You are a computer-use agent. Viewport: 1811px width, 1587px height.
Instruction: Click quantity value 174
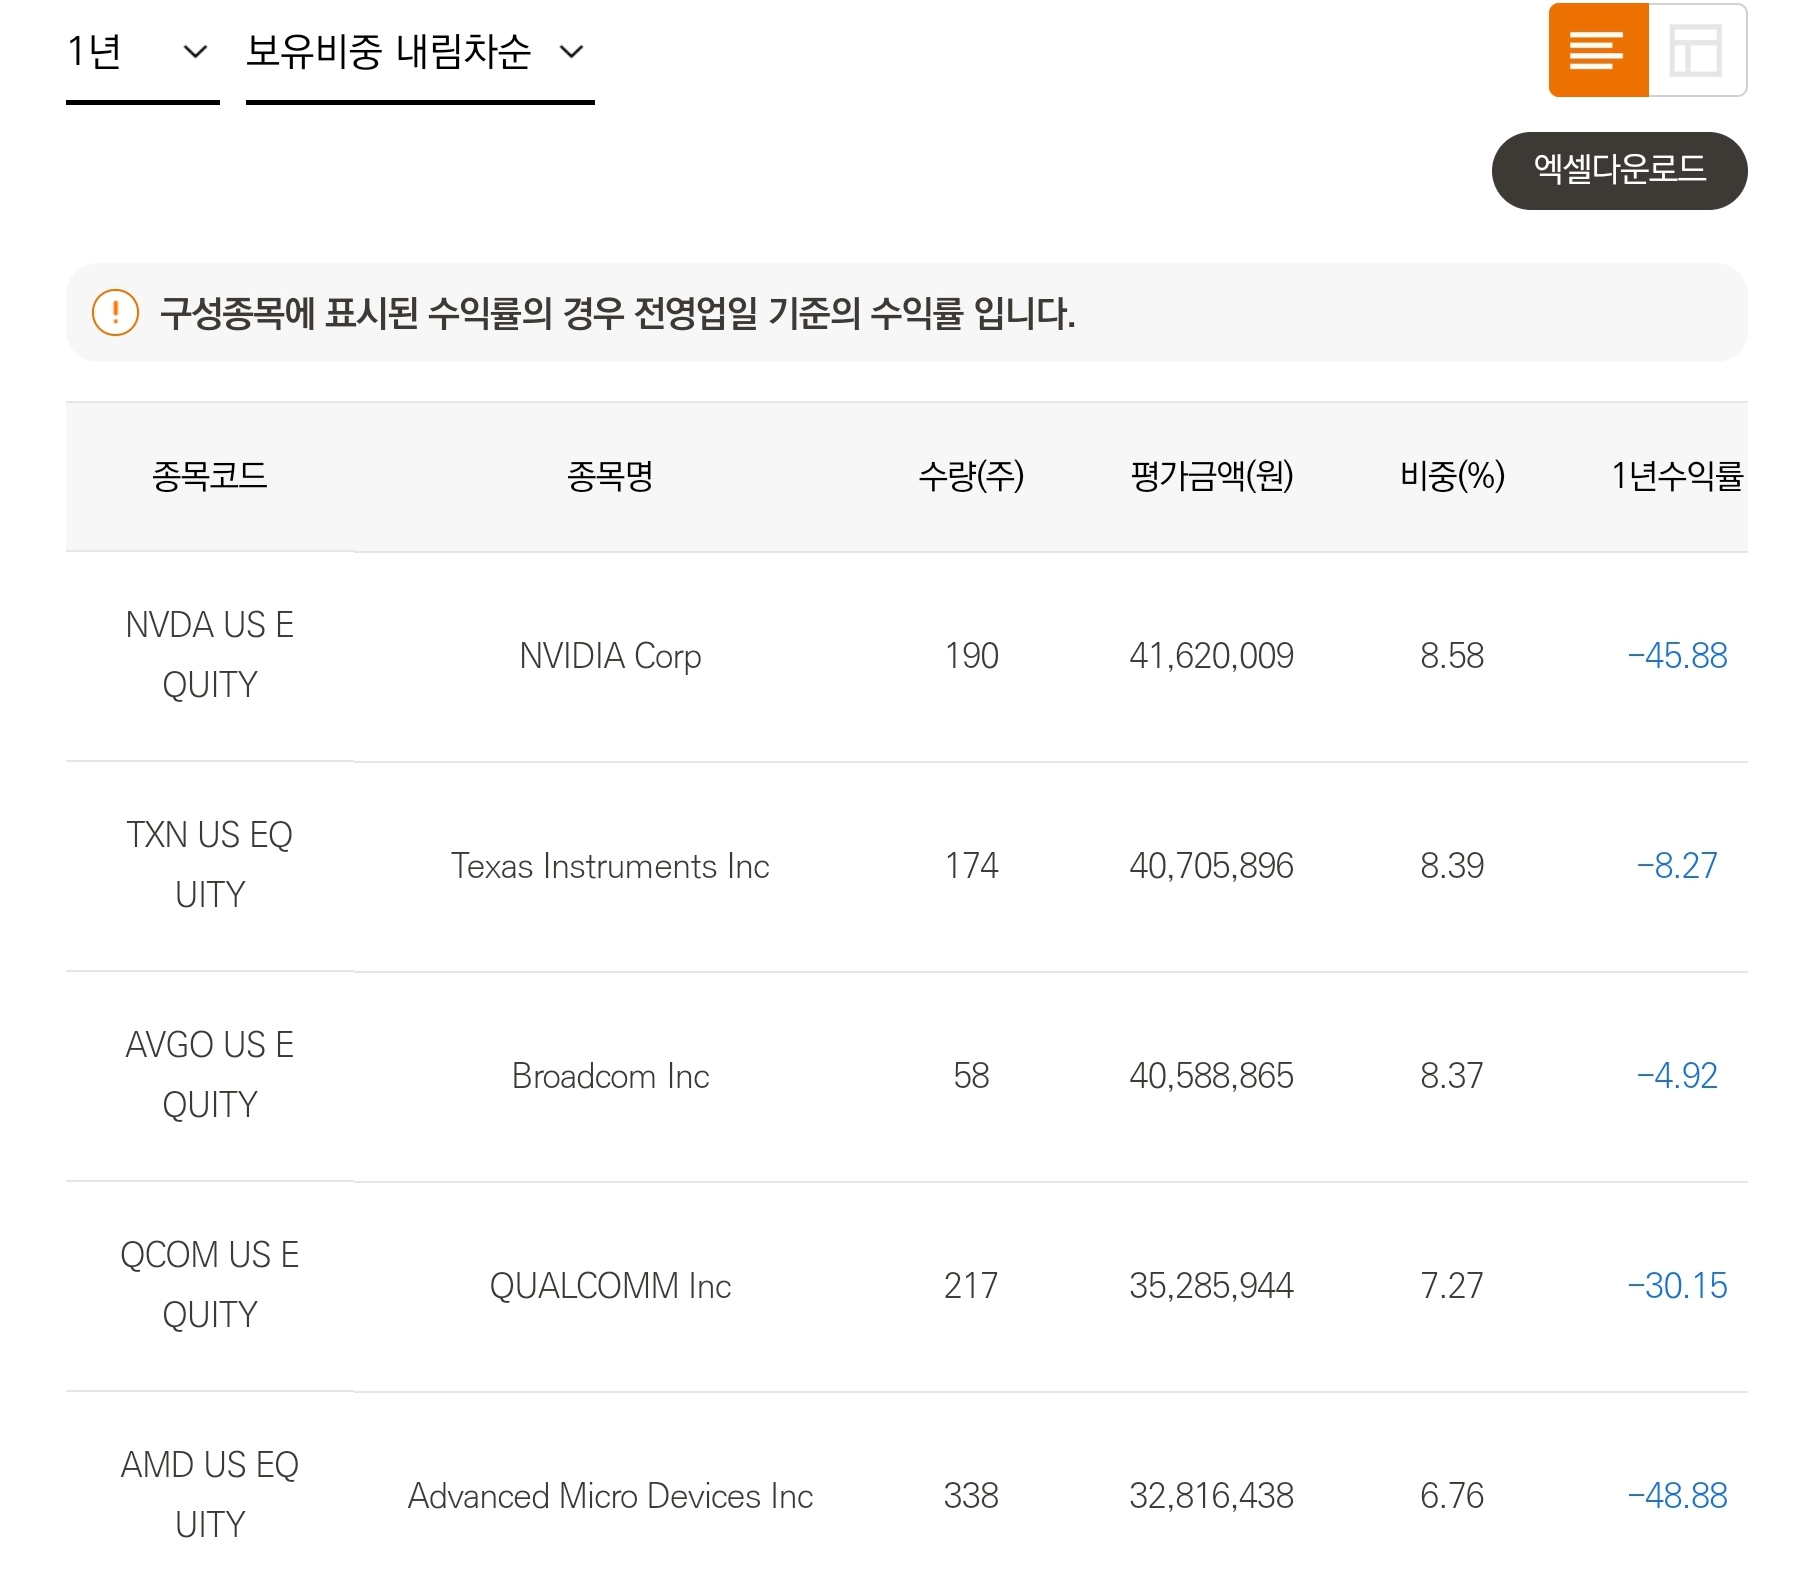(971, 866)
